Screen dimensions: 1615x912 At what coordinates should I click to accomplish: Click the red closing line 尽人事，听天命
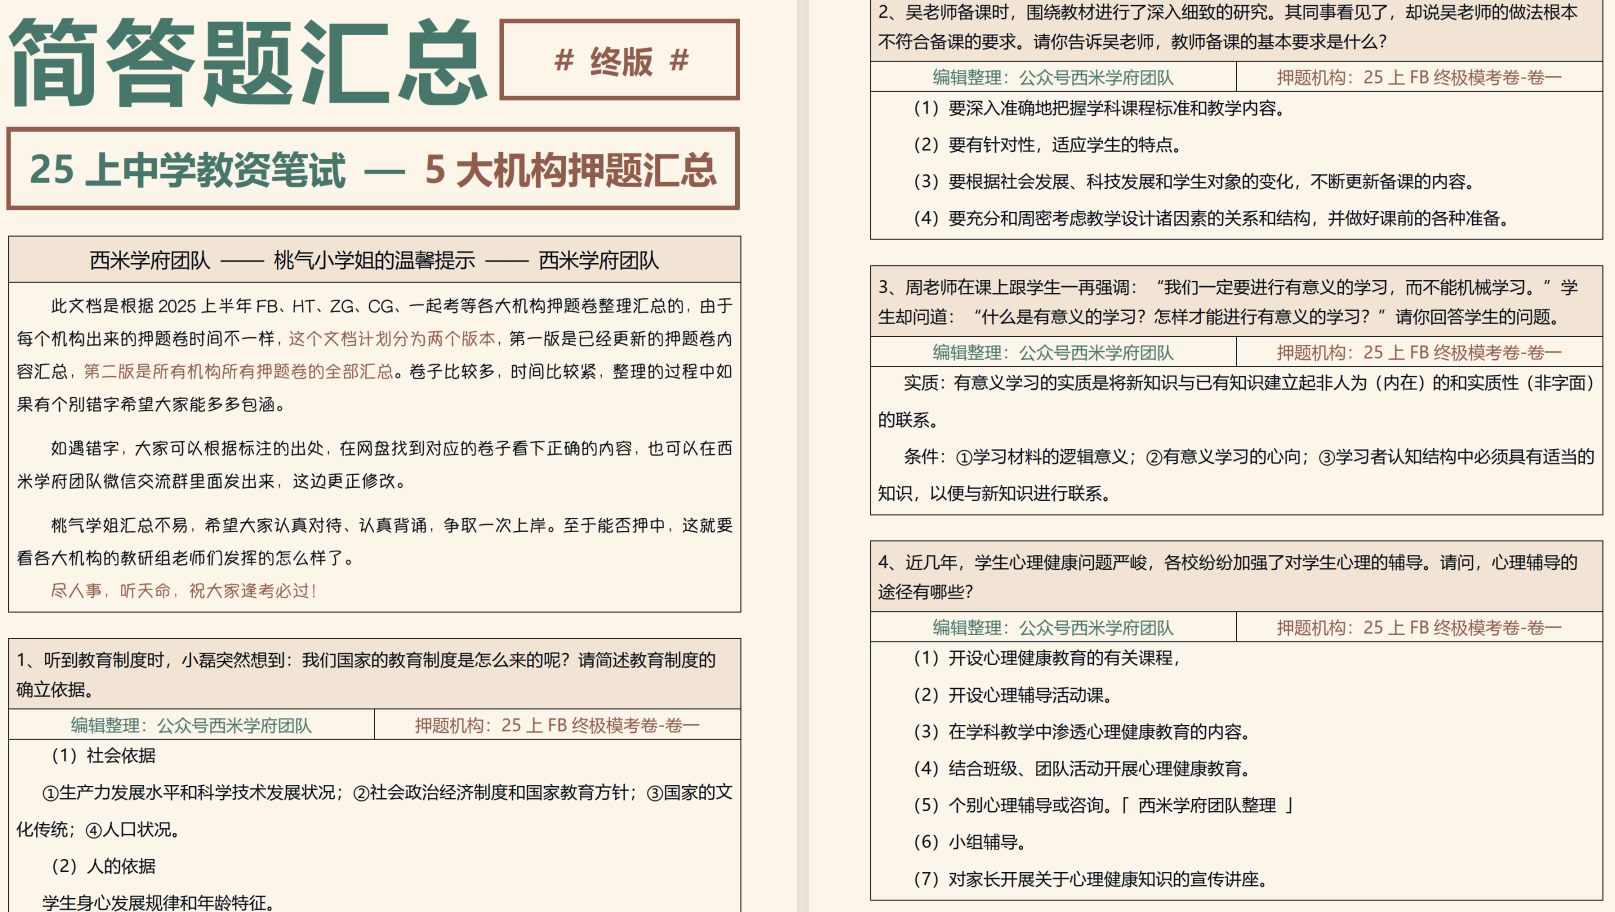(x=184, y=590)
